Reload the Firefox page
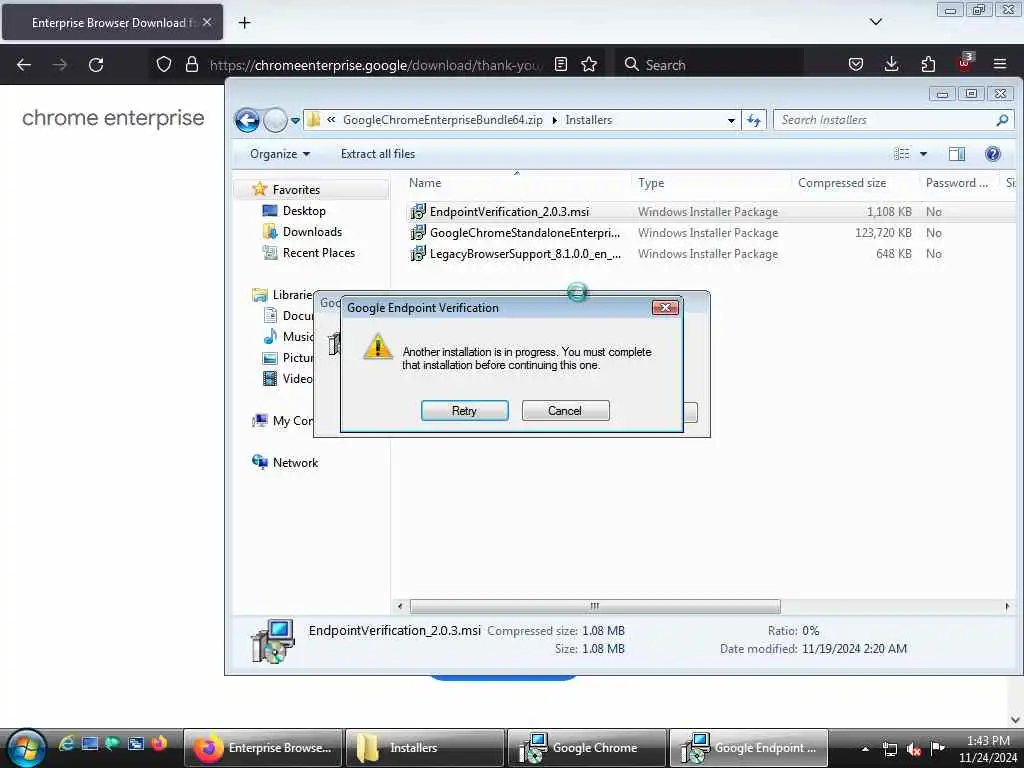The width and height of the screenshot is (1024, 768). (96, 65)
